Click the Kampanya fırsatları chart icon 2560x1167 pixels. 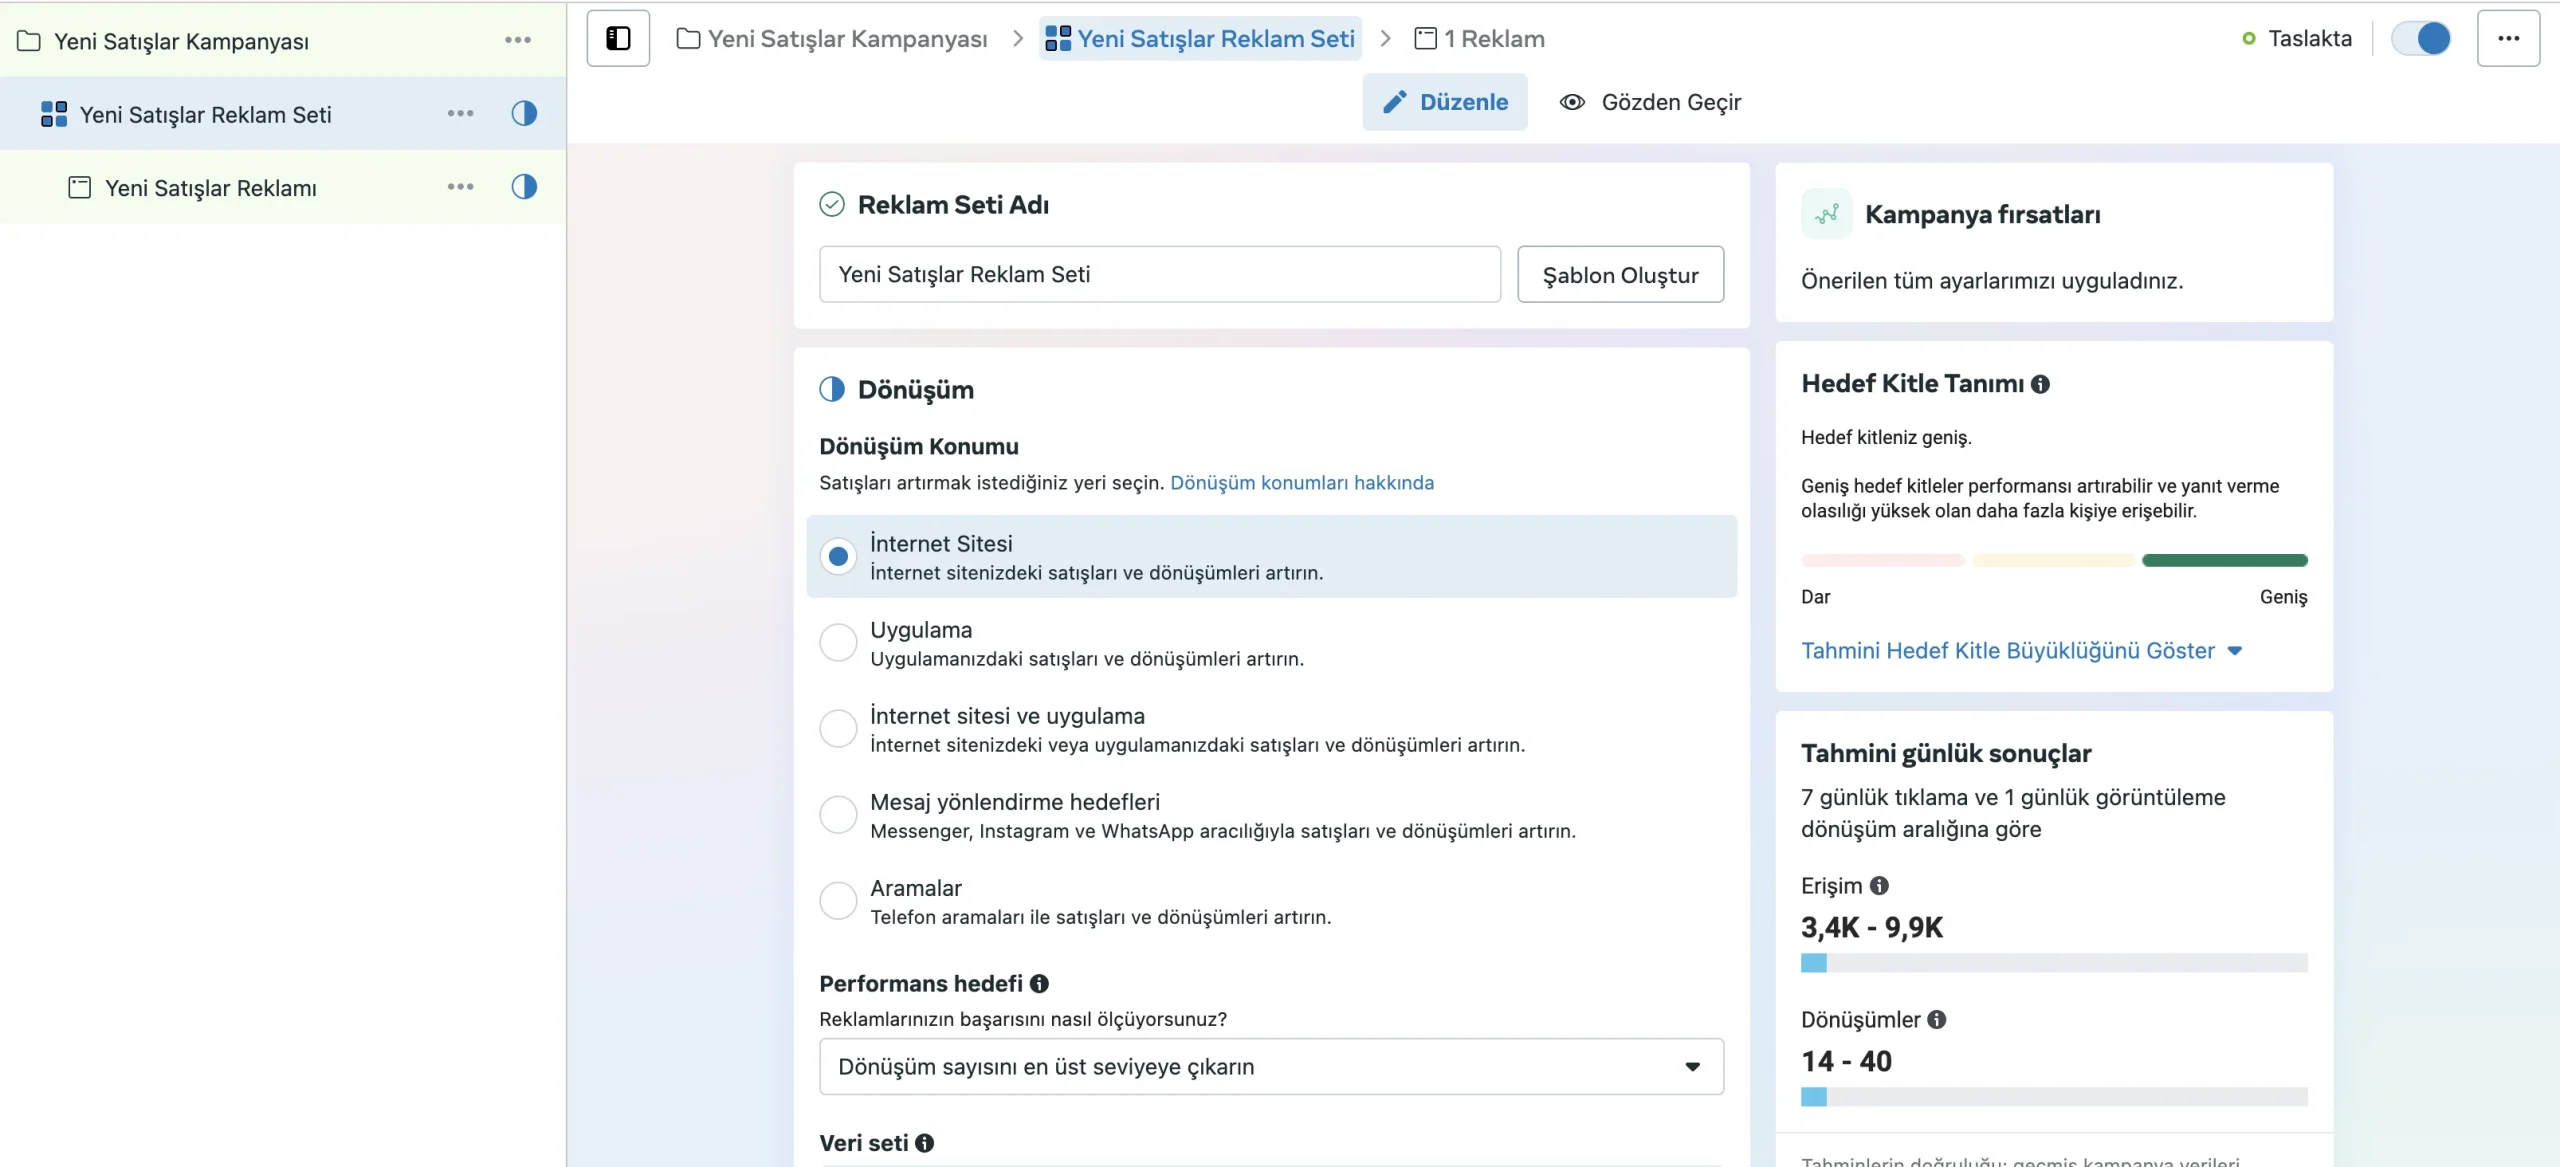coord(1826,214)
